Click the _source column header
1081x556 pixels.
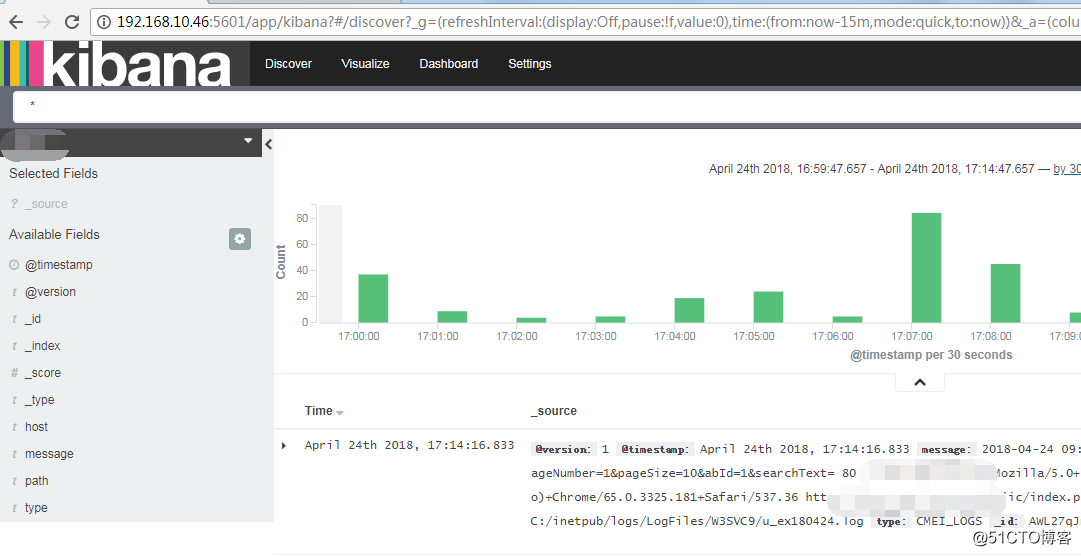tap(554, 410)
